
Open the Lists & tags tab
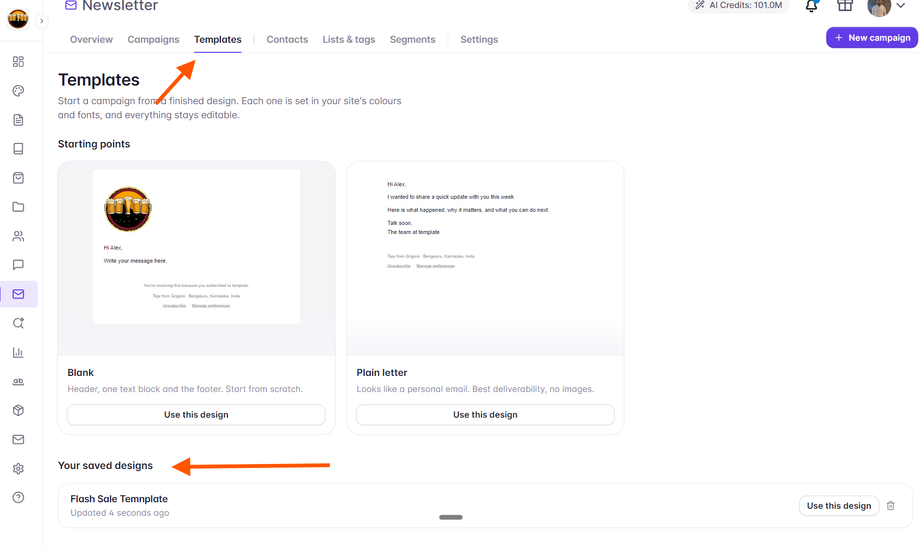click(x=349, y=39)
